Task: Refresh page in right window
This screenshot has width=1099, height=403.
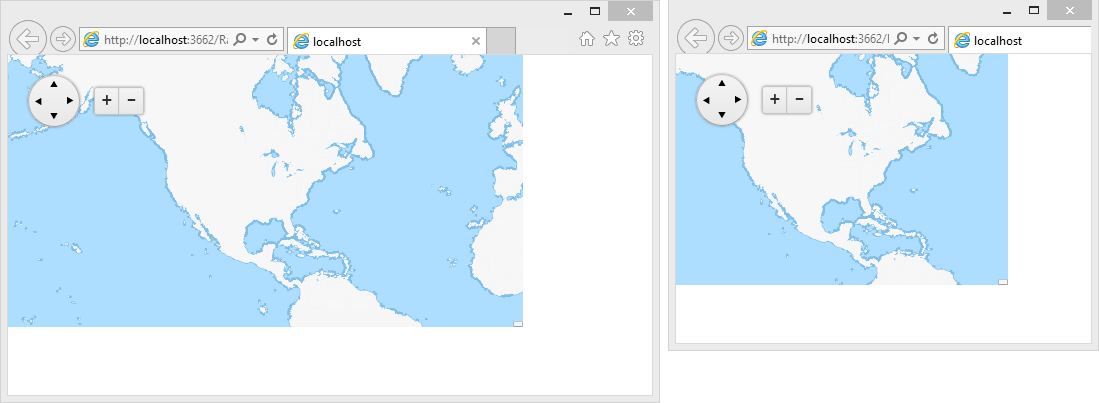Action: tap(933, 39)
